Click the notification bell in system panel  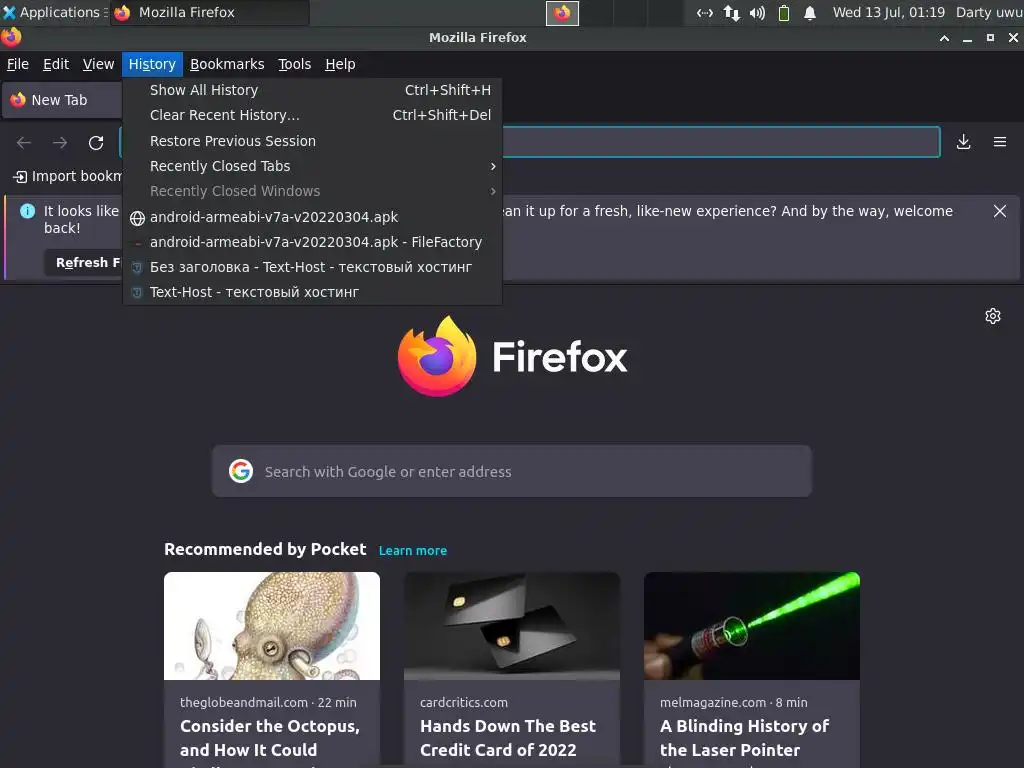click(810, 13)
